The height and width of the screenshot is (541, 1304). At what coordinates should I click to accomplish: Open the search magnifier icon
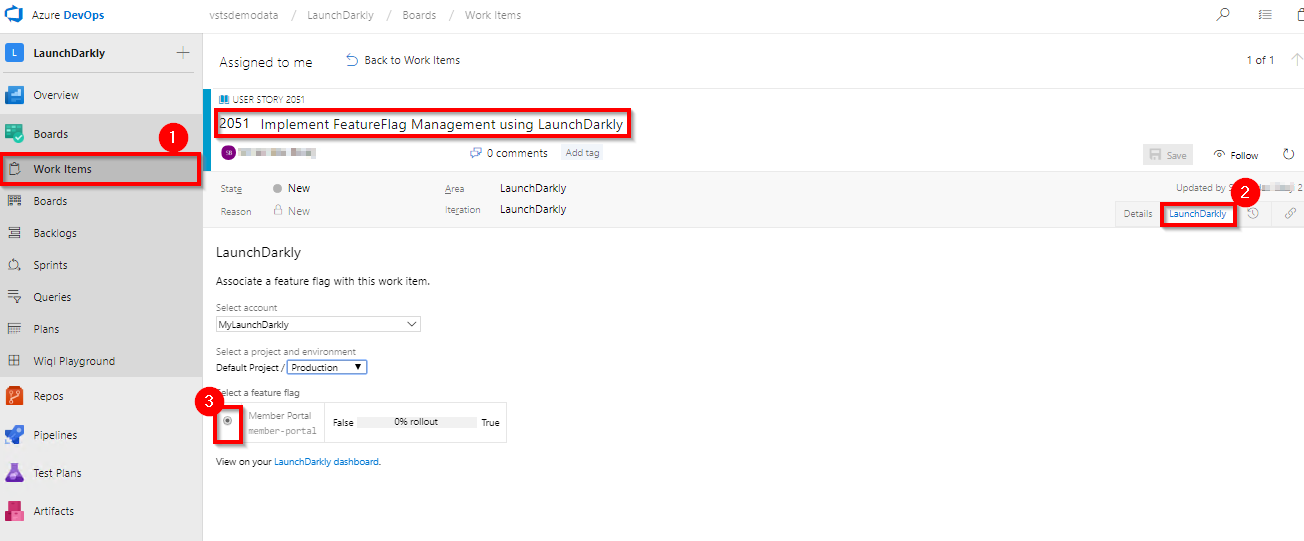pyautogui.click(x=1223, y=15)
